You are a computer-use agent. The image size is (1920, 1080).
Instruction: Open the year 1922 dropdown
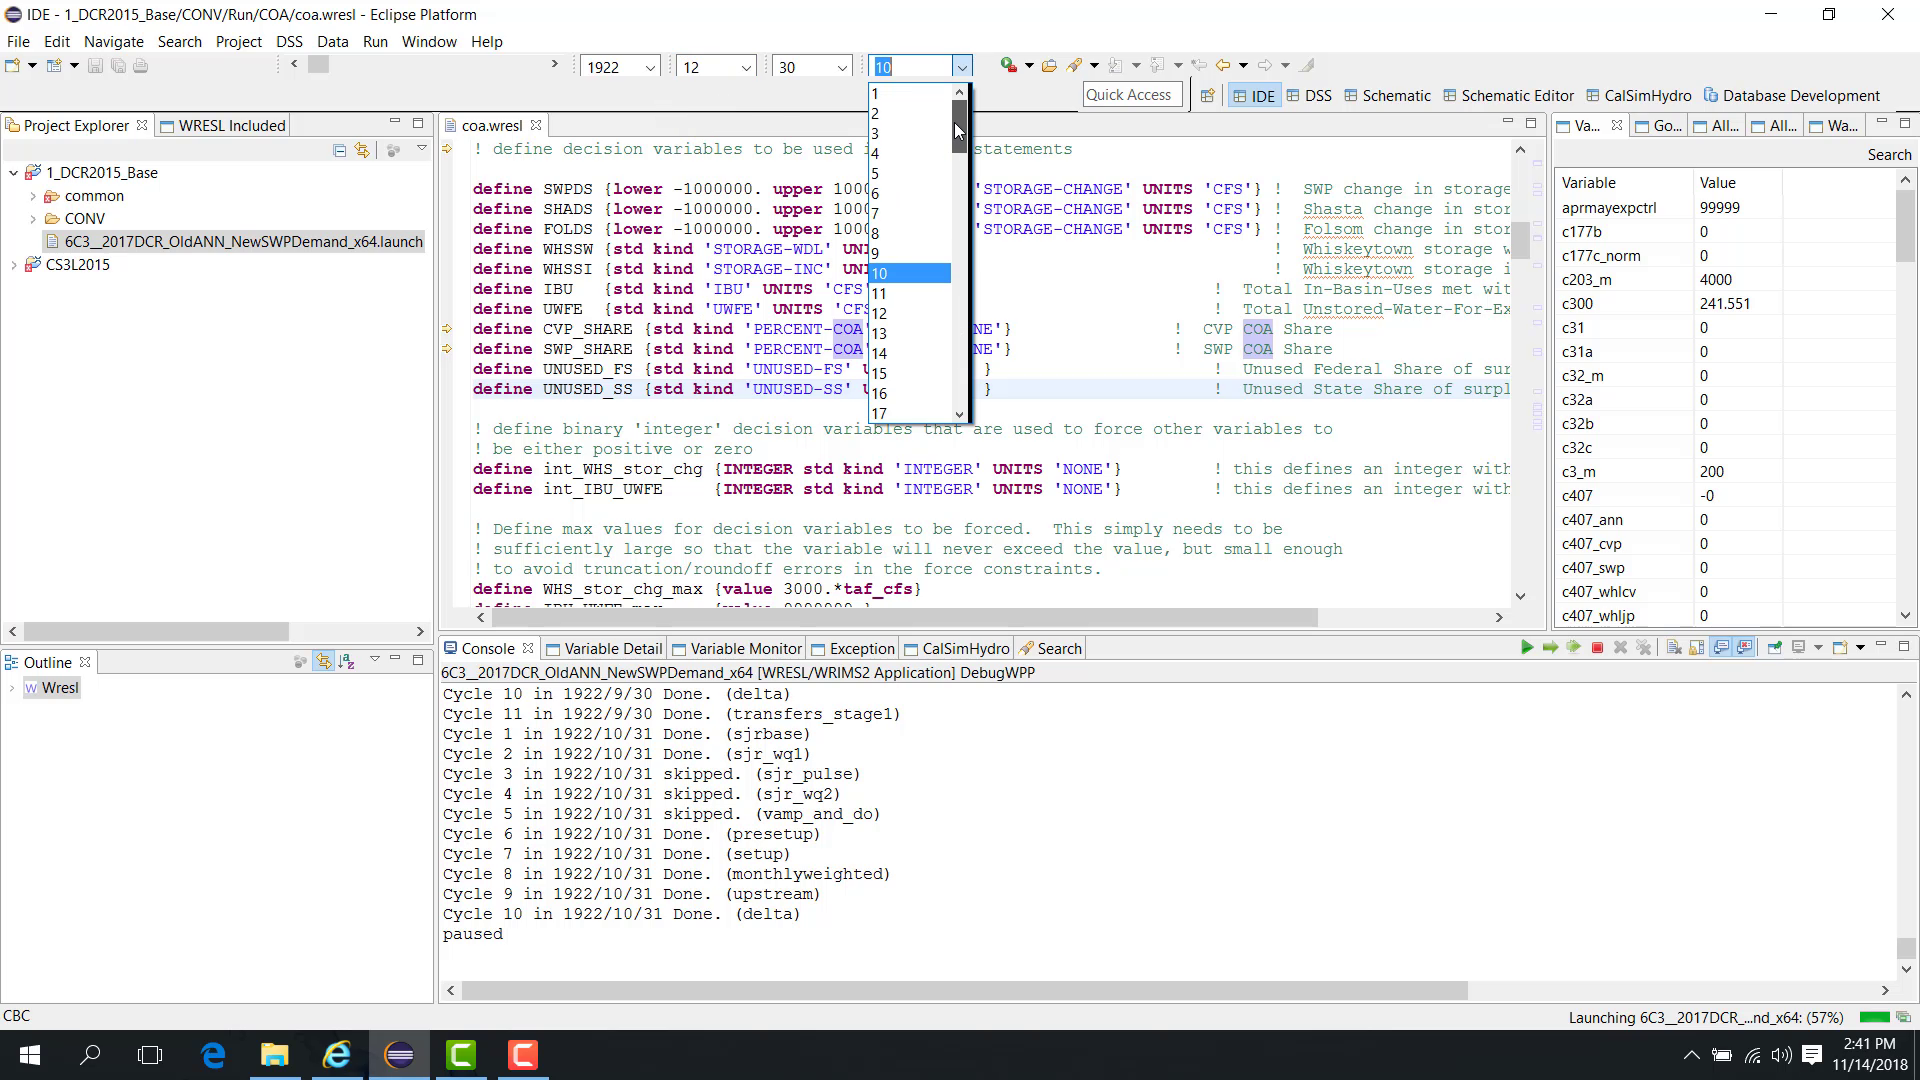[650, 67]
